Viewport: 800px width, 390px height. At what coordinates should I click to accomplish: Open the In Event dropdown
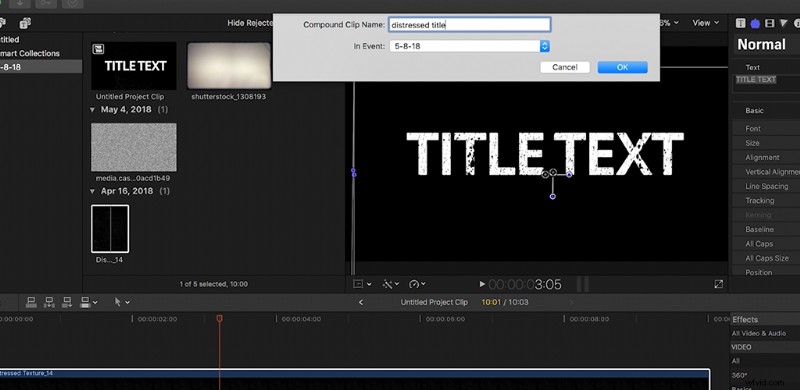[469, 46]
